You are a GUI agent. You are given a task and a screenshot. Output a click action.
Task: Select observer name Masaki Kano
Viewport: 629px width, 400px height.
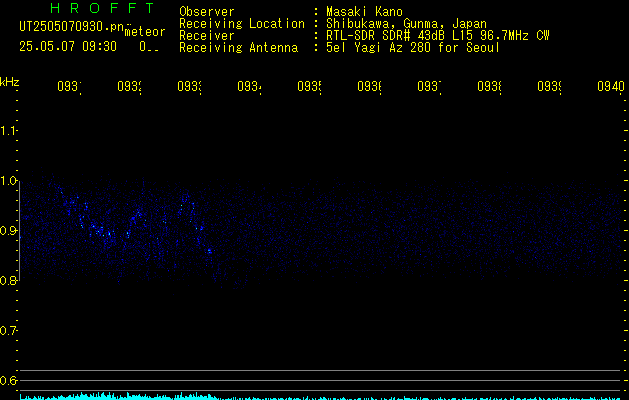364,11
